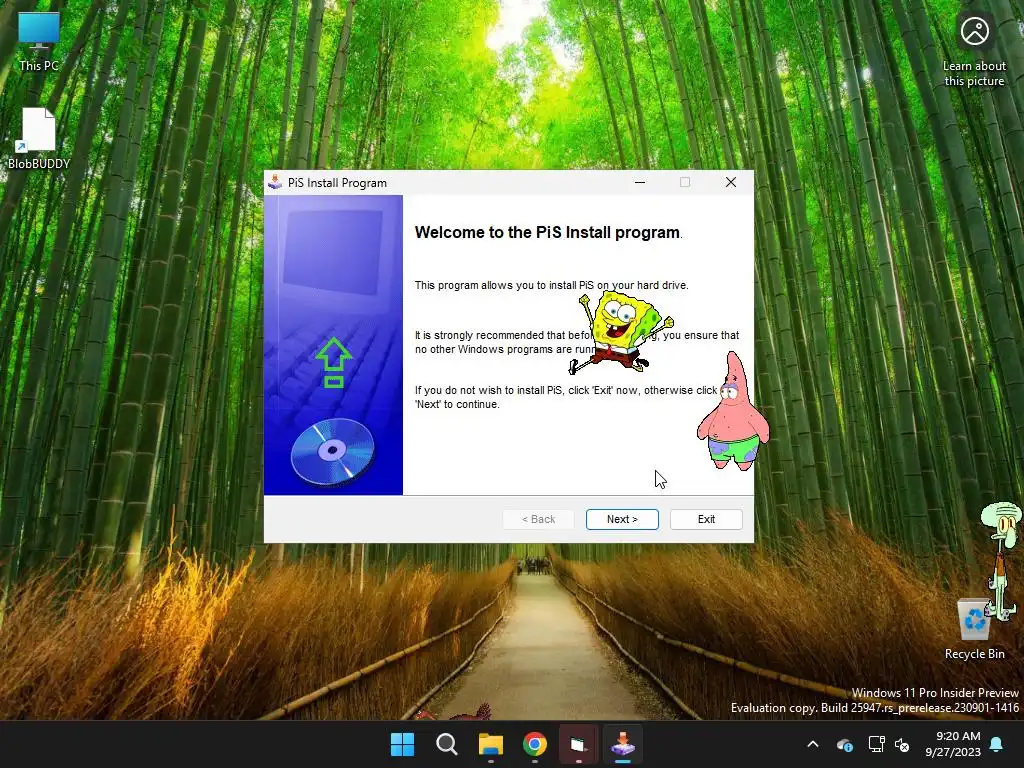Select the Recycle Bin desktop icon
Screen dimensions: 1024x768
(x=974, y=629)
